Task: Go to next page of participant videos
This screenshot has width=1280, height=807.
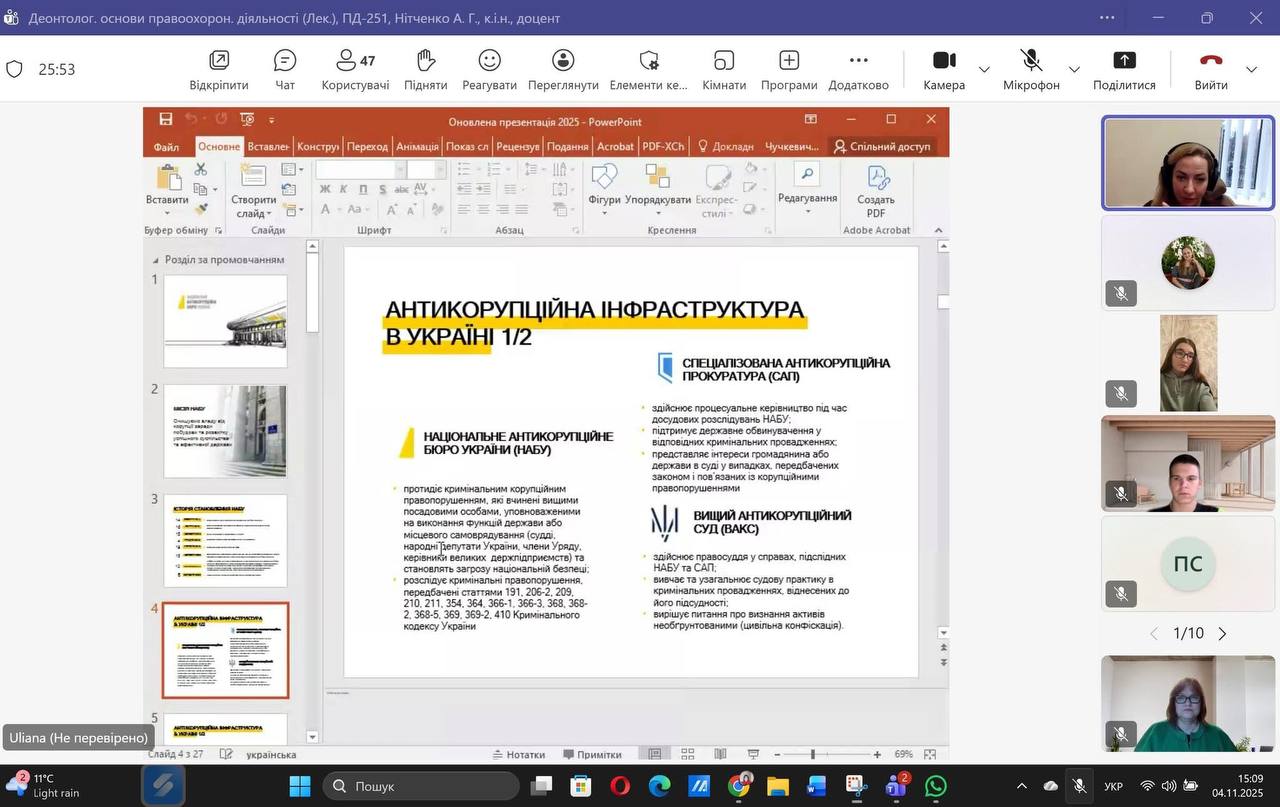Action: pos(1222,634)
